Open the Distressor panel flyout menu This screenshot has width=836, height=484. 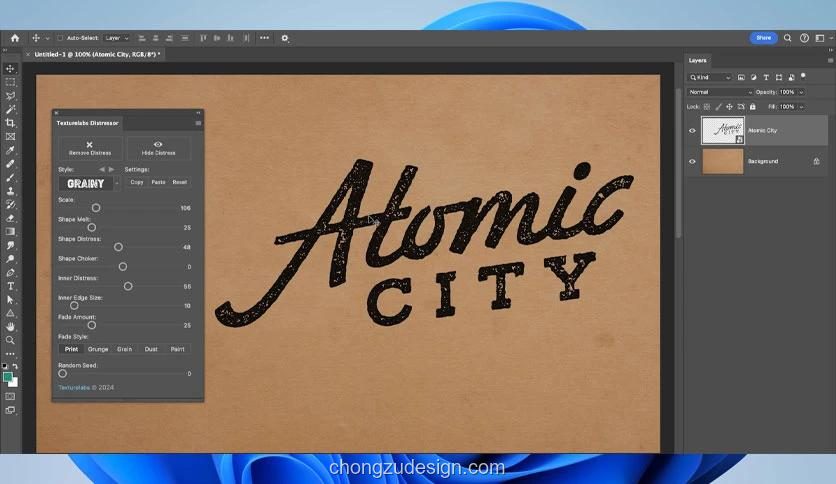point(198,123)
